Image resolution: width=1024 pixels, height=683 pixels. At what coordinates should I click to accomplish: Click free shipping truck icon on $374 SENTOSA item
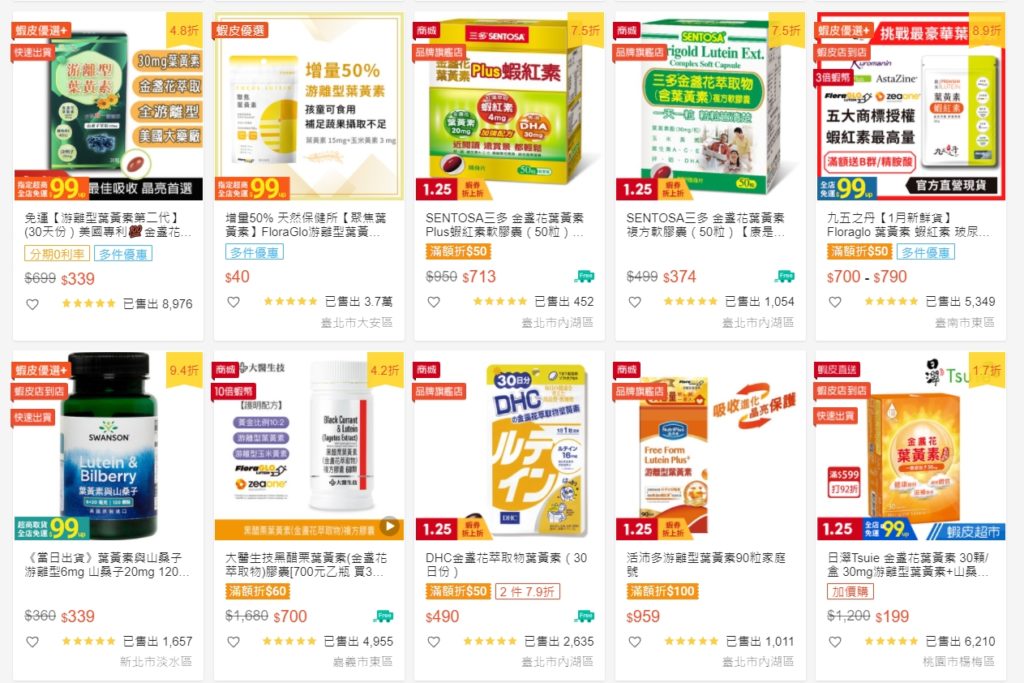tap(784, 276)
